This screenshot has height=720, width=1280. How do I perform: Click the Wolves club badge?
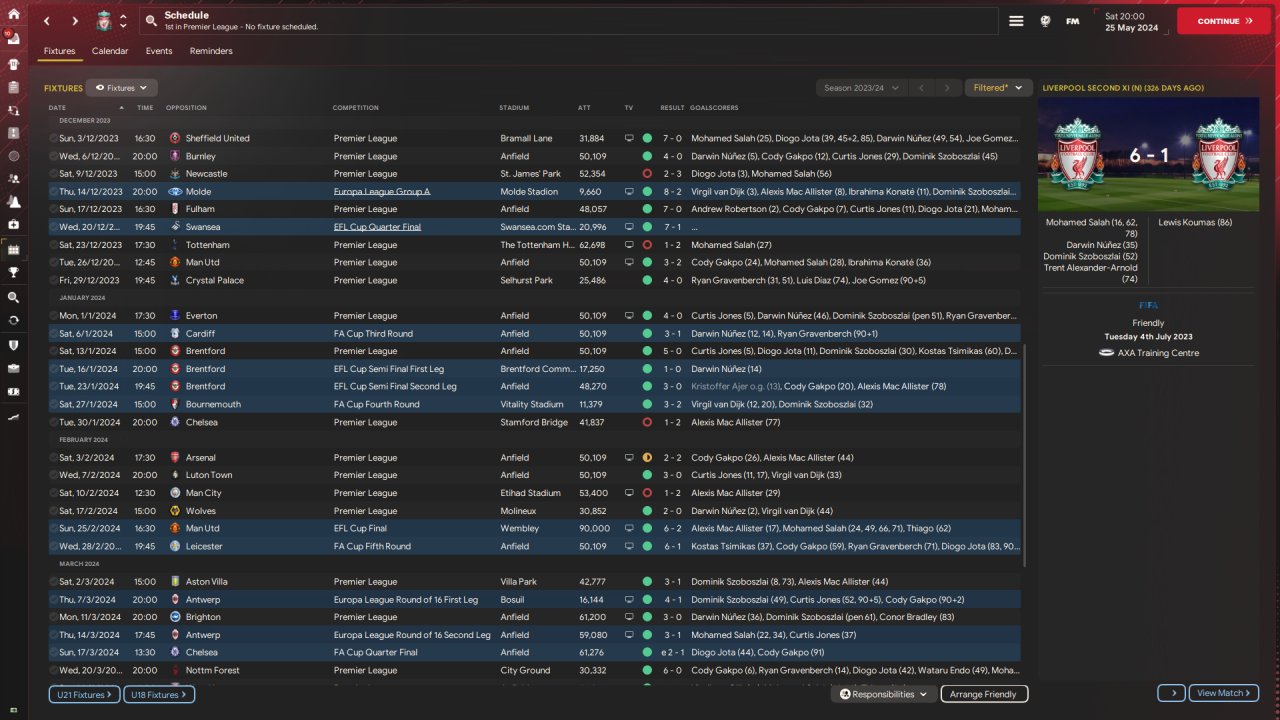pos(176,511)
